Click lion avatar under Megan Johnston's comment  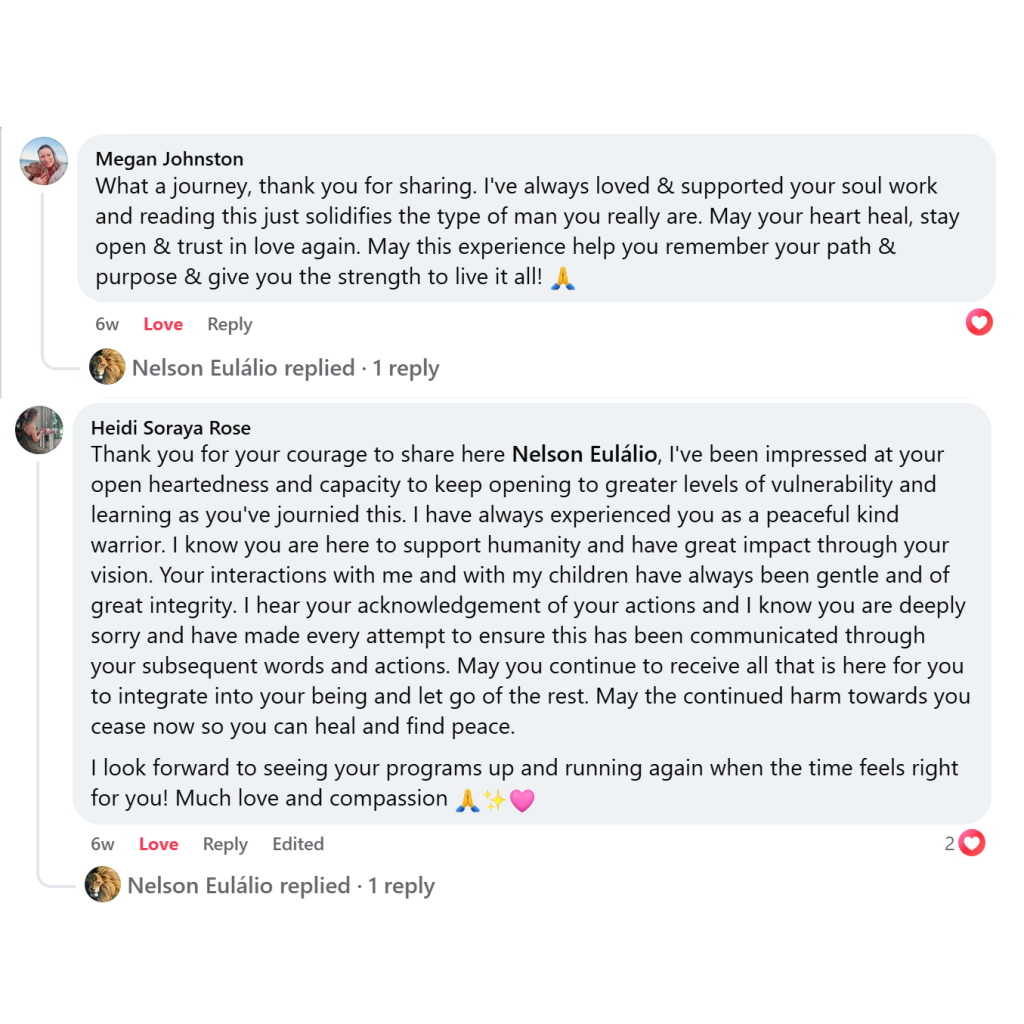(x=107, y=367)
